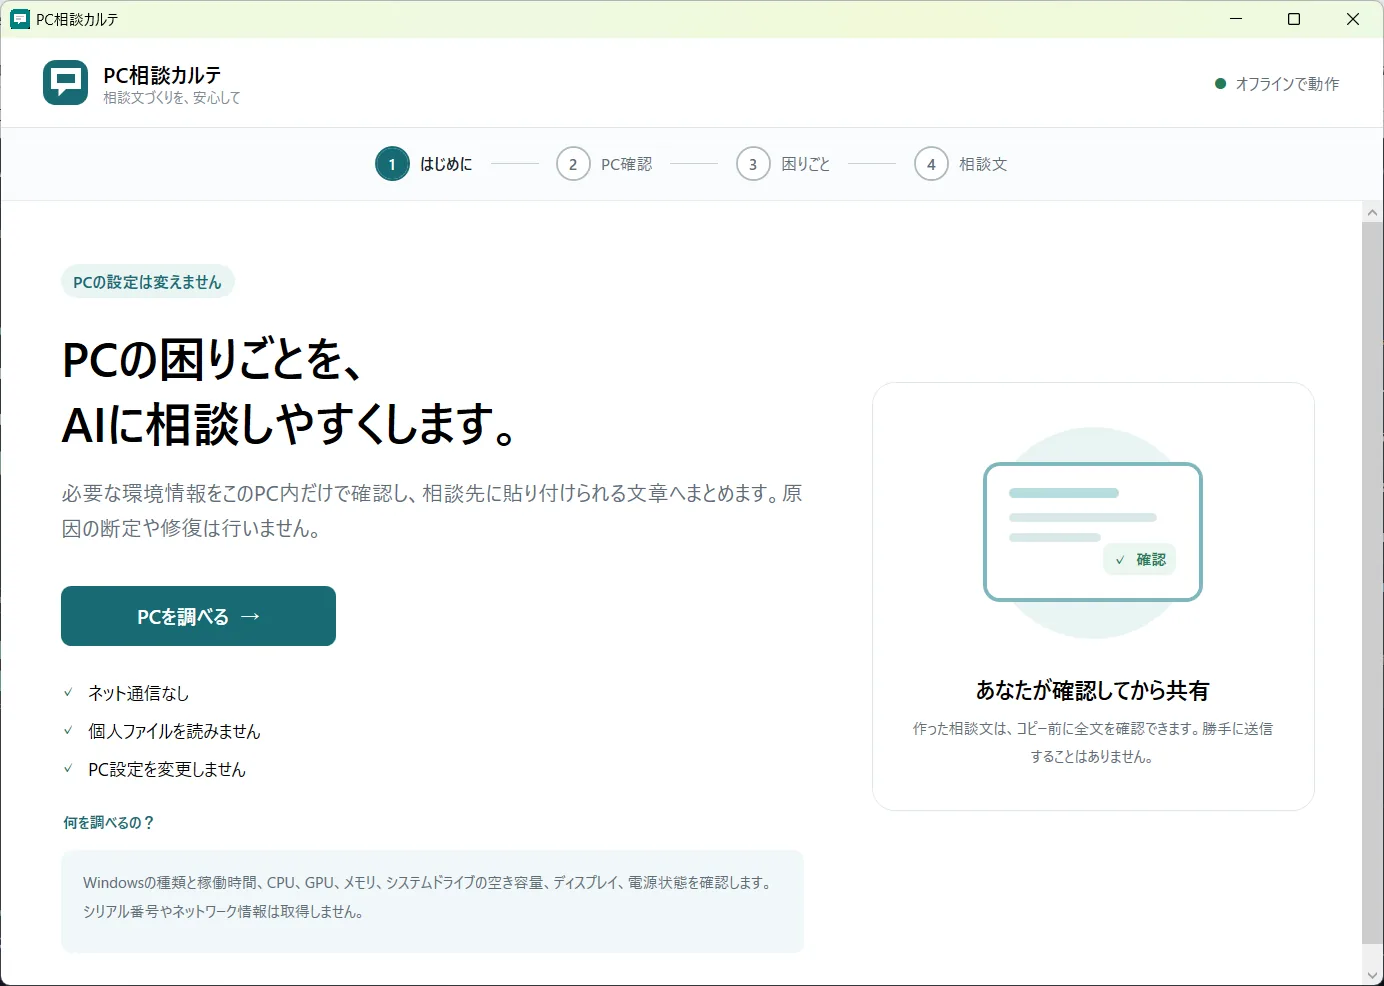1384x986 pixels.
Task: Open the 何を調べるの？ link
Action: point(109,822)
